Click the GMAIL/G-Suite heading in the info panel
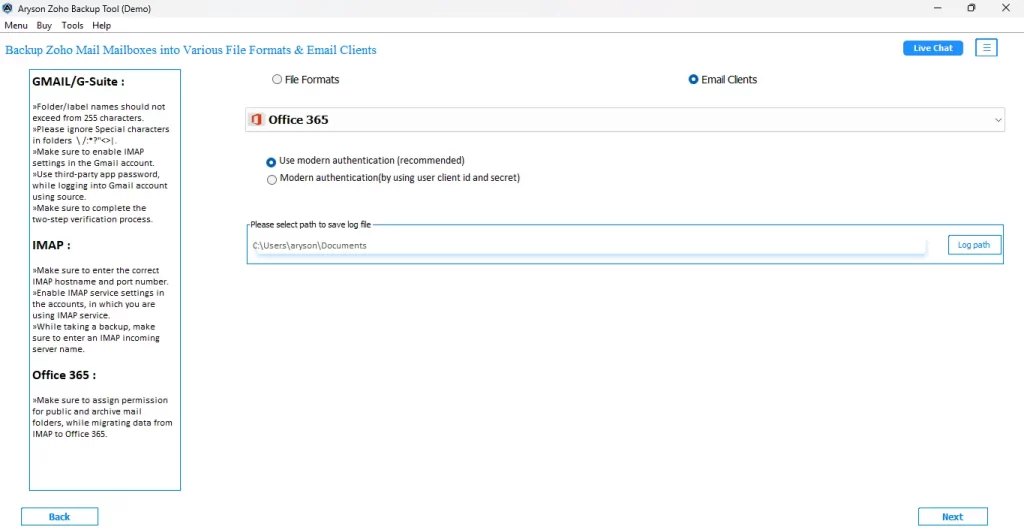This screenshot has width=1024, height=530. [78, 82]
